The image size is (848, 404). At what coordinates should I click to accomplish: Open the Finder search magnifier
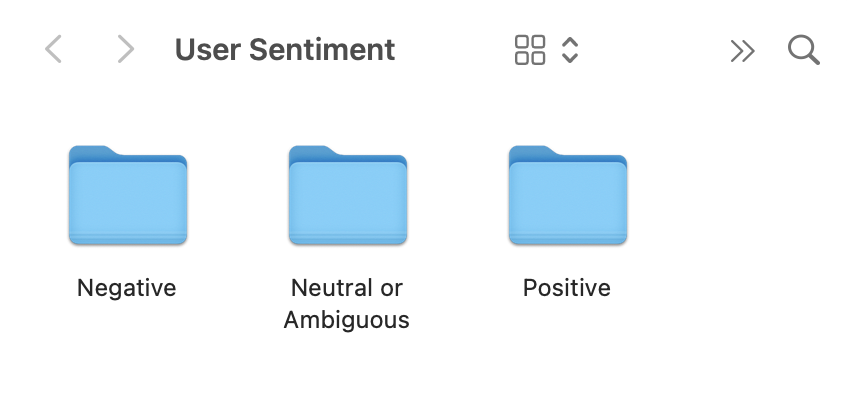pyautogui.click(x=803, y=49)
